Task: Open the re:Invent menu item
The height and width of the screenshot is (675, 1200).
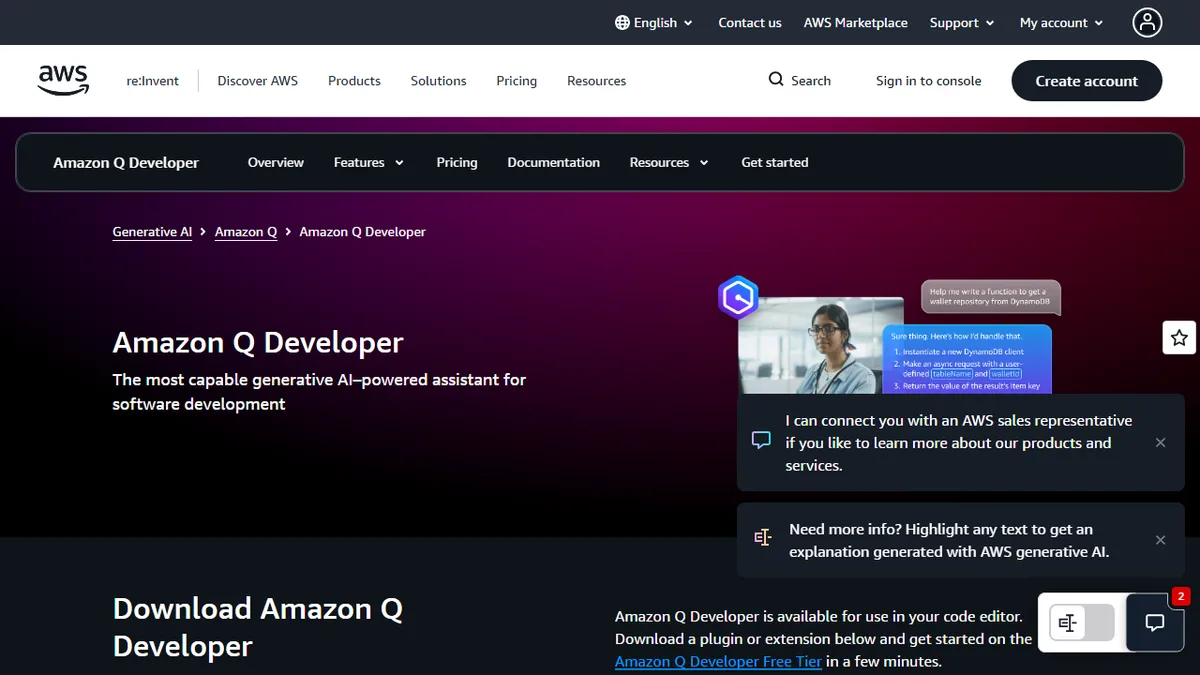Action: (152, 81)
